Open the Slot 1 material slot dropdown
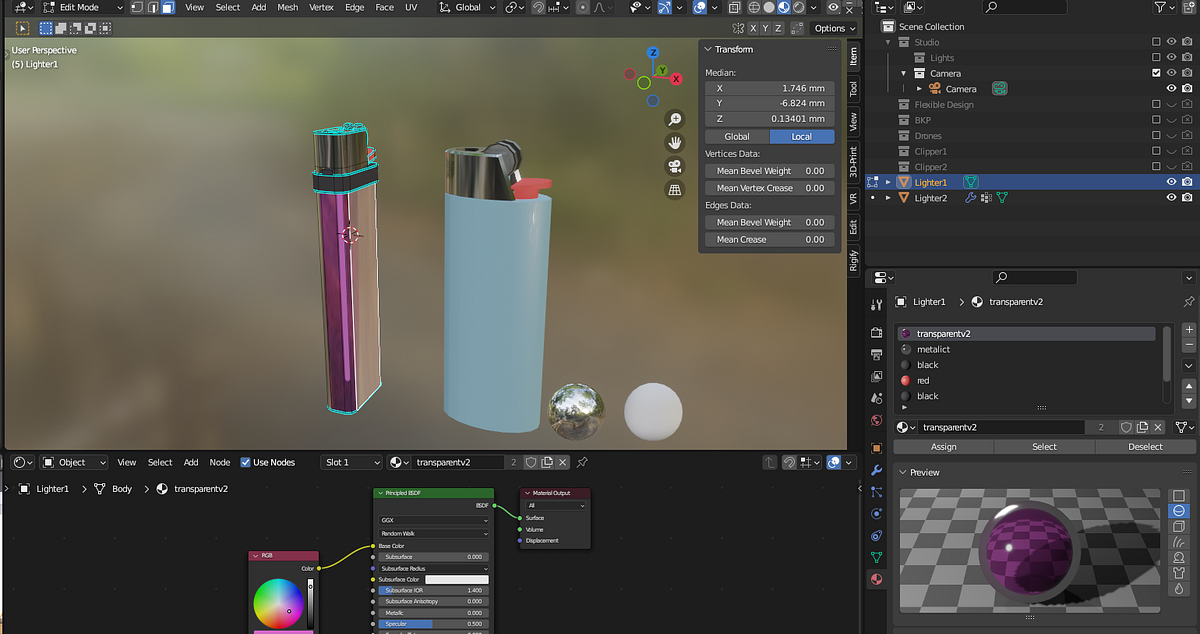This screenshot has height=634, width=1200. click(351, 462)
